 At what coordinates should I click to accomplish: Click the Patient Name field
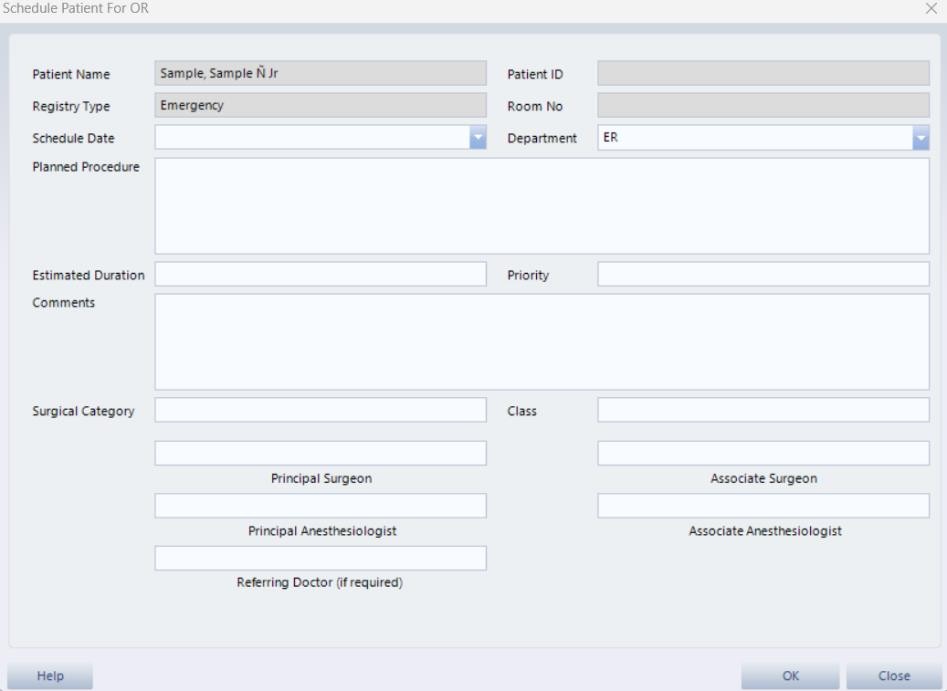[320, 73]
